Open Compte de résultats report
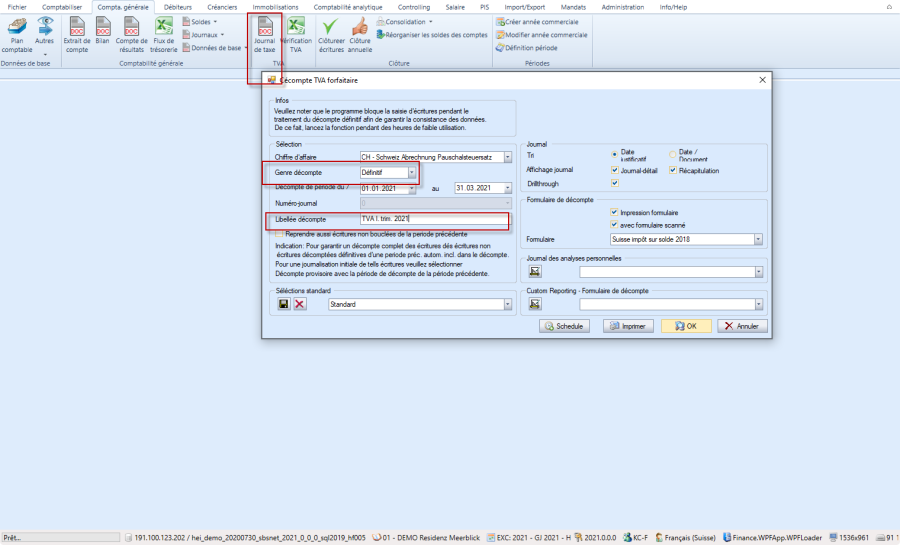 click(x=131, y=35)
